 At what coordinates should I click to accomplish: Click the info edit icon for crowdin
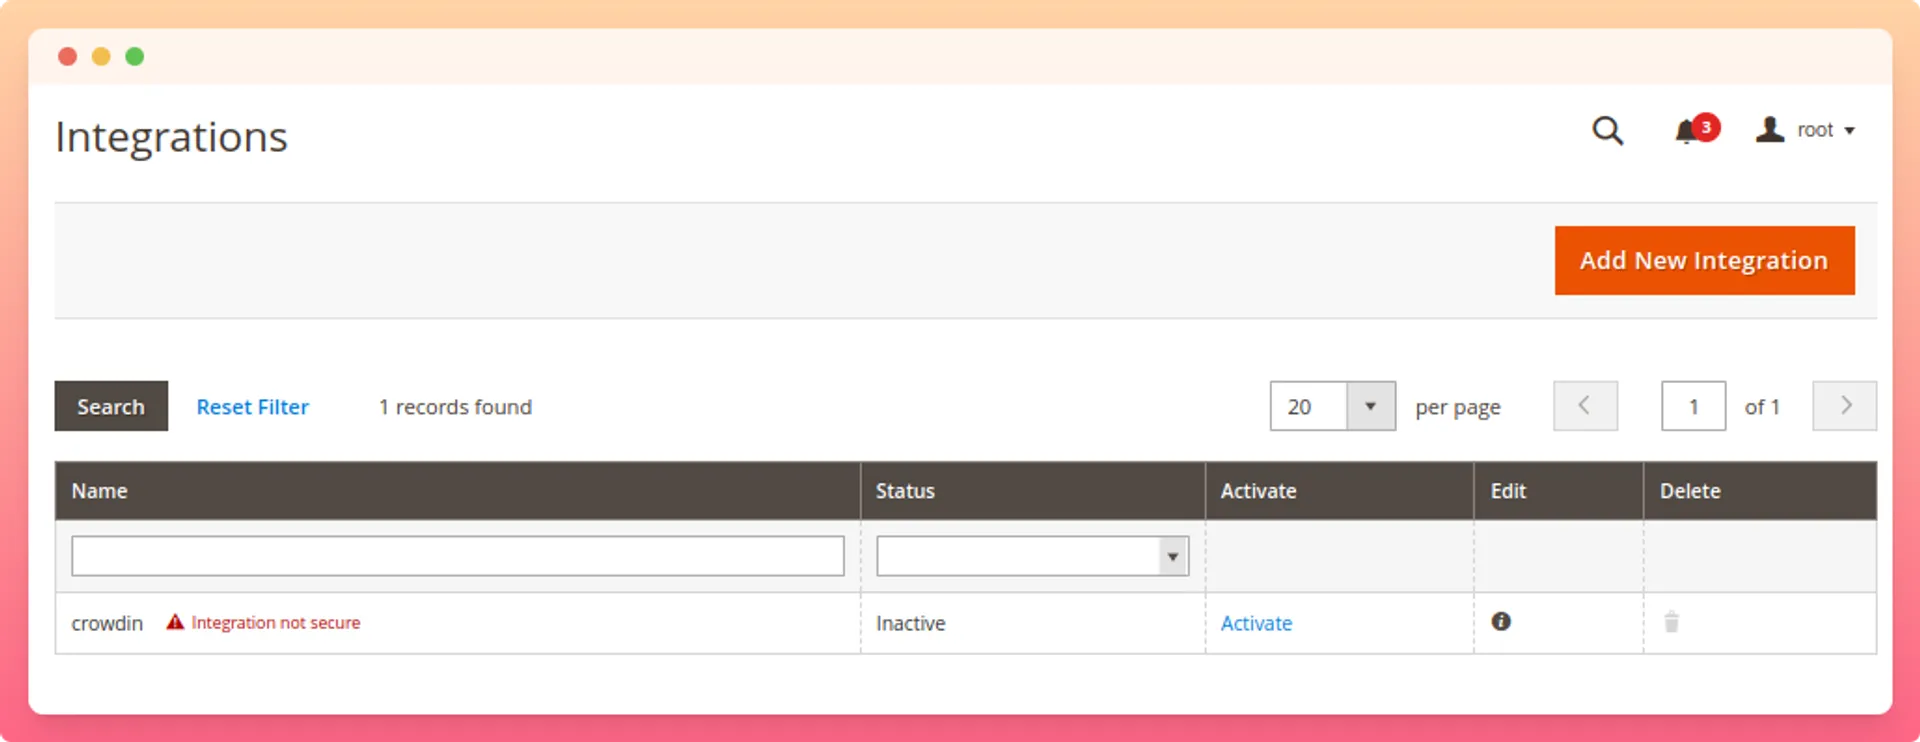pos(1501,622)
